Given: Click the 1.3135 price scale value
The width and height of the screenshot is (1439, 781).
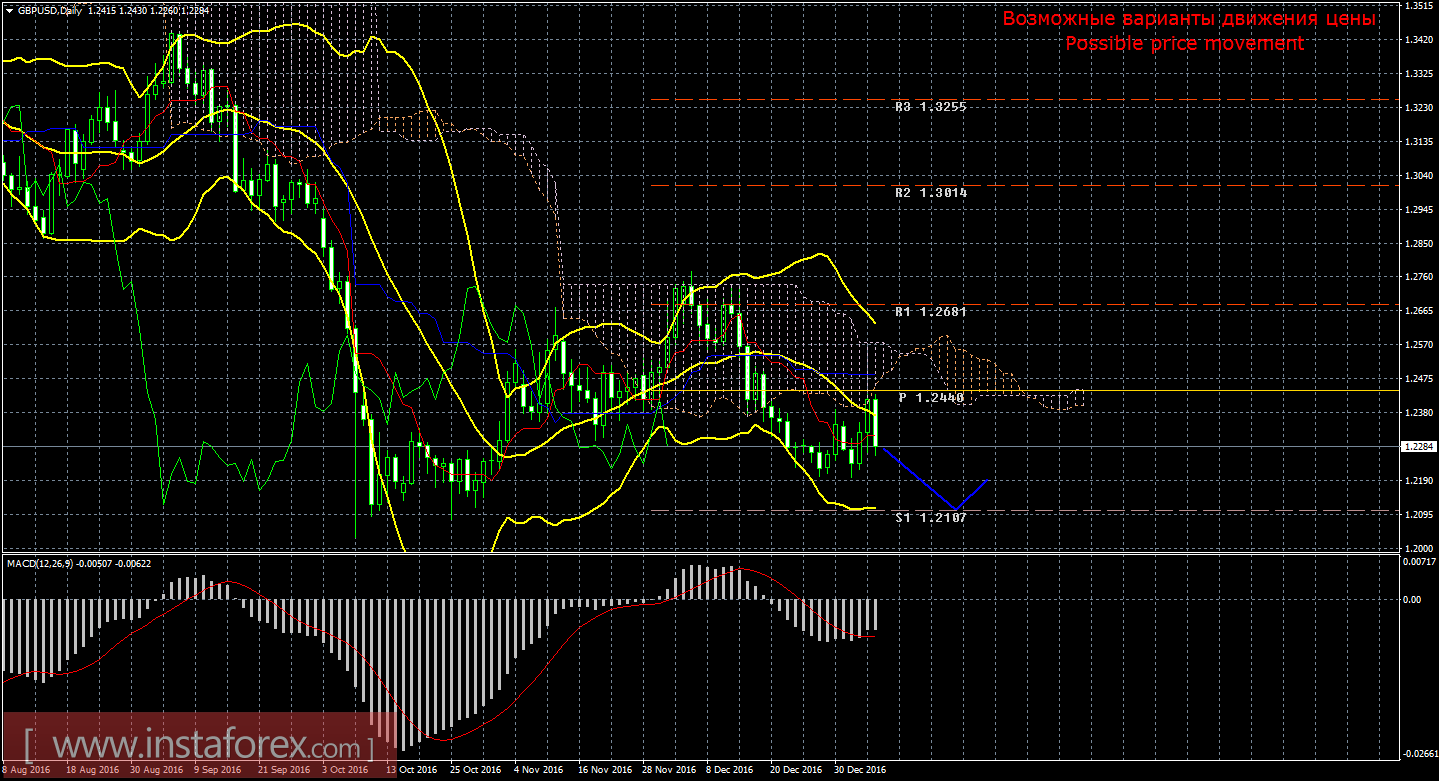Looking at the screenshot, I should point(1419,142).
